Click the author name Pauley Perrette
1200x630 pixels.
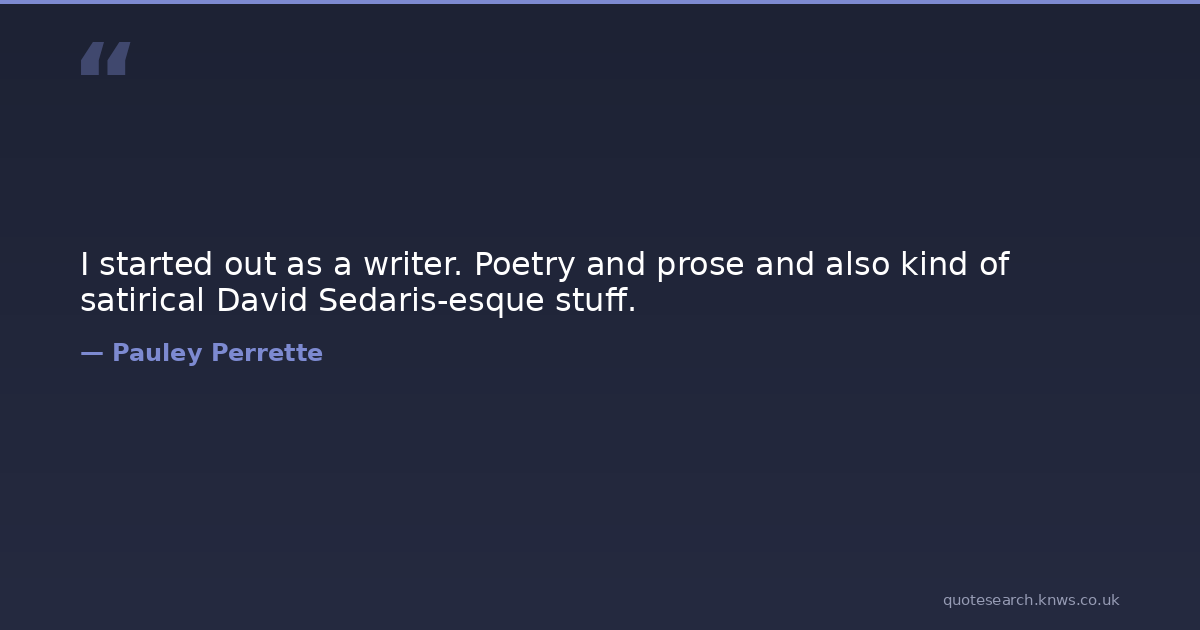217,353
